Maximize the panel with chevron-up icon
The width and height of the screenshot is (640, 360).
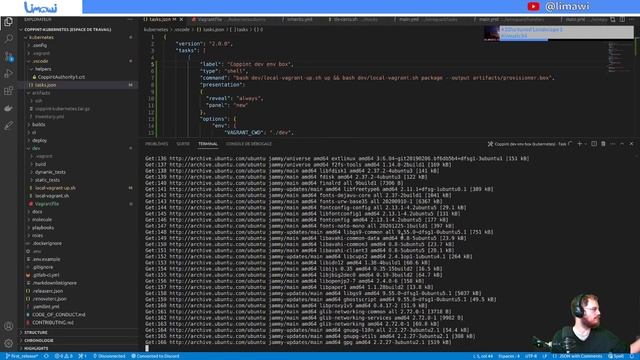coord(622,144)
